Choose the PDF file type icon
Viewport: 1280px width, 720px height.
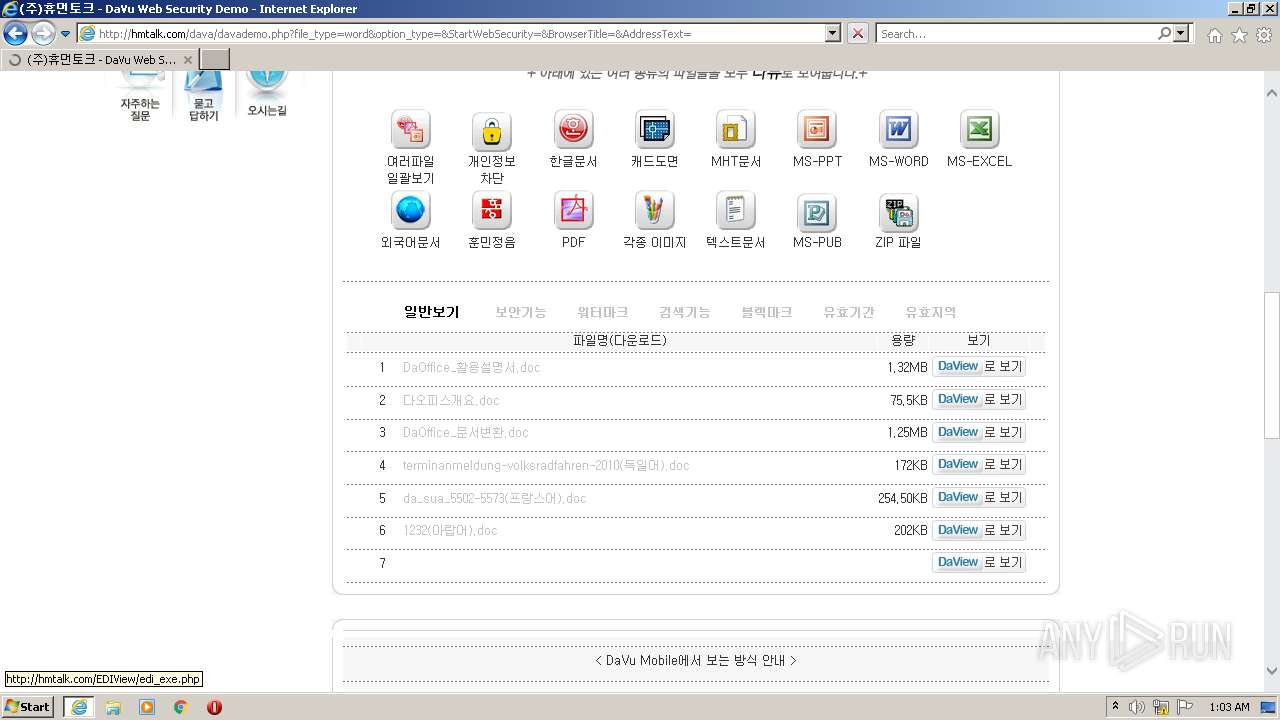pos(573,211)
